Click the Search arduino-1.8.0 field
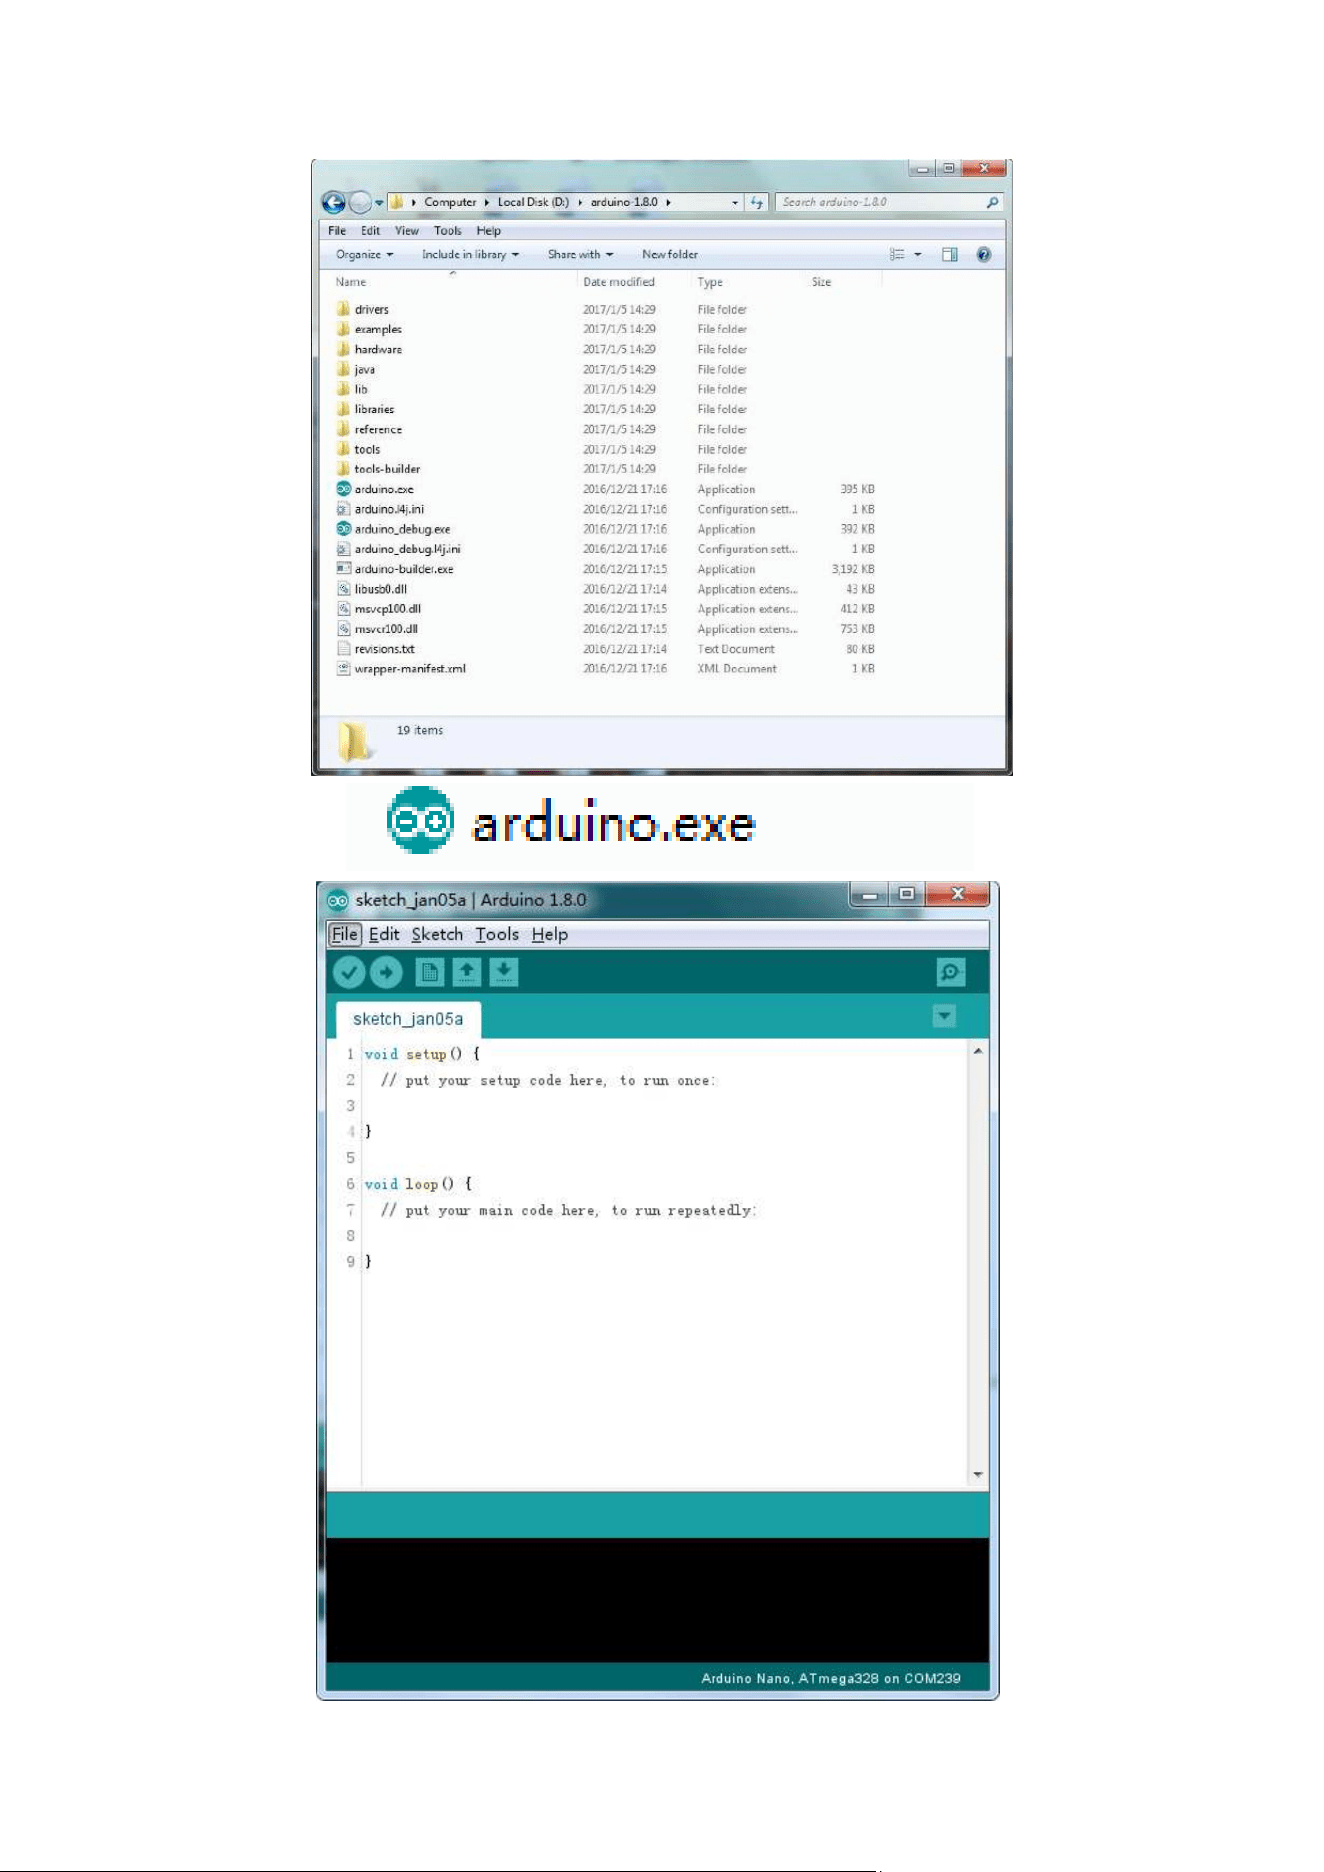The width and height of the screenshot is (1324, 1872). click(889, 202)
